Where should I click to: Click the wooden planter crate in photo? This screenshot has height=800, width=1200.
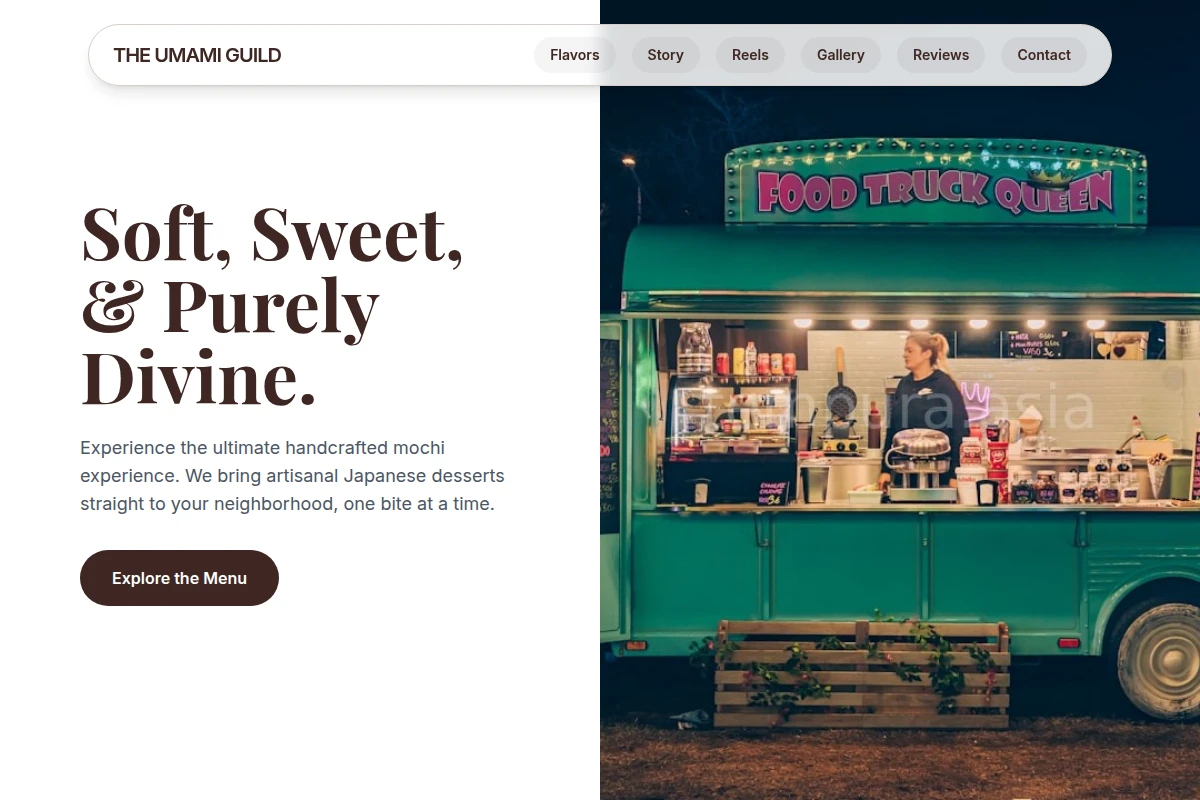click(861, 673)
